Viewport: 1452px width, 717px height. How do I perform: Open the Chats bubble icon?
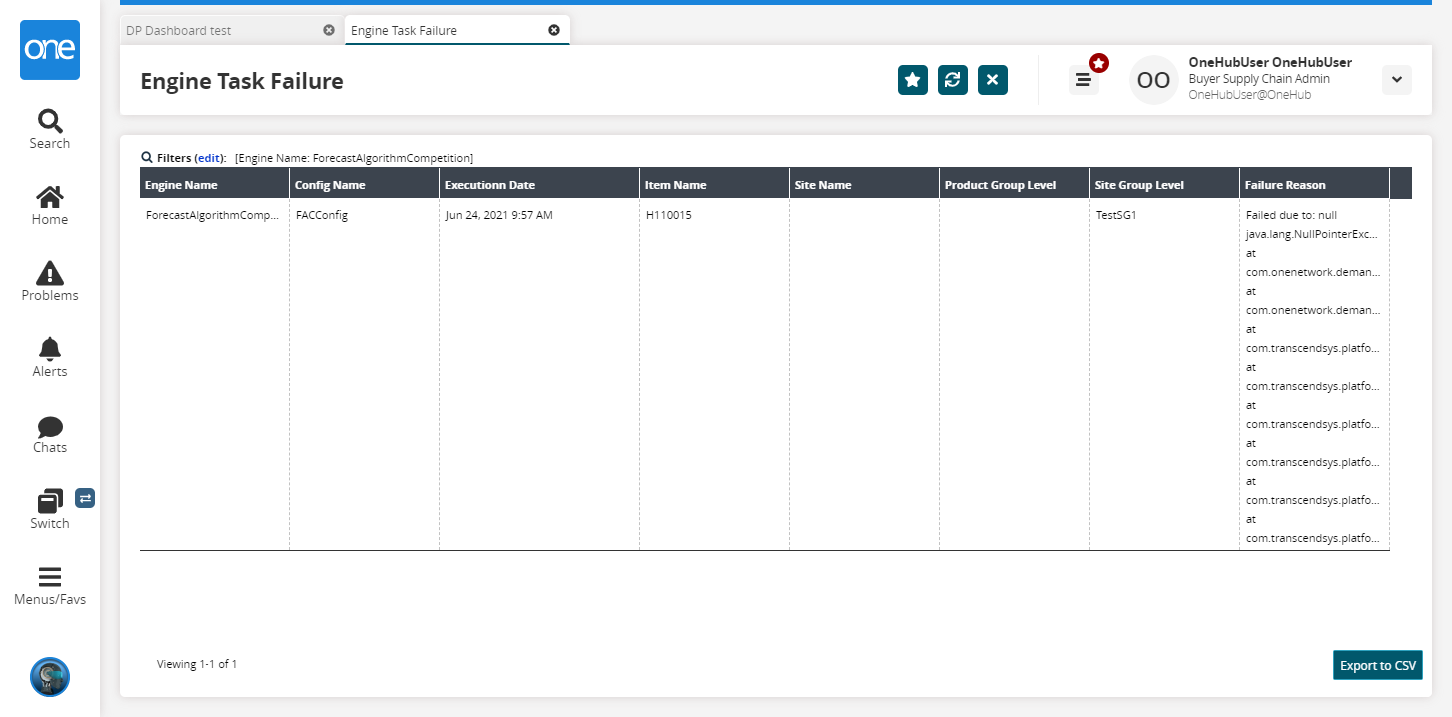(50, 427)
